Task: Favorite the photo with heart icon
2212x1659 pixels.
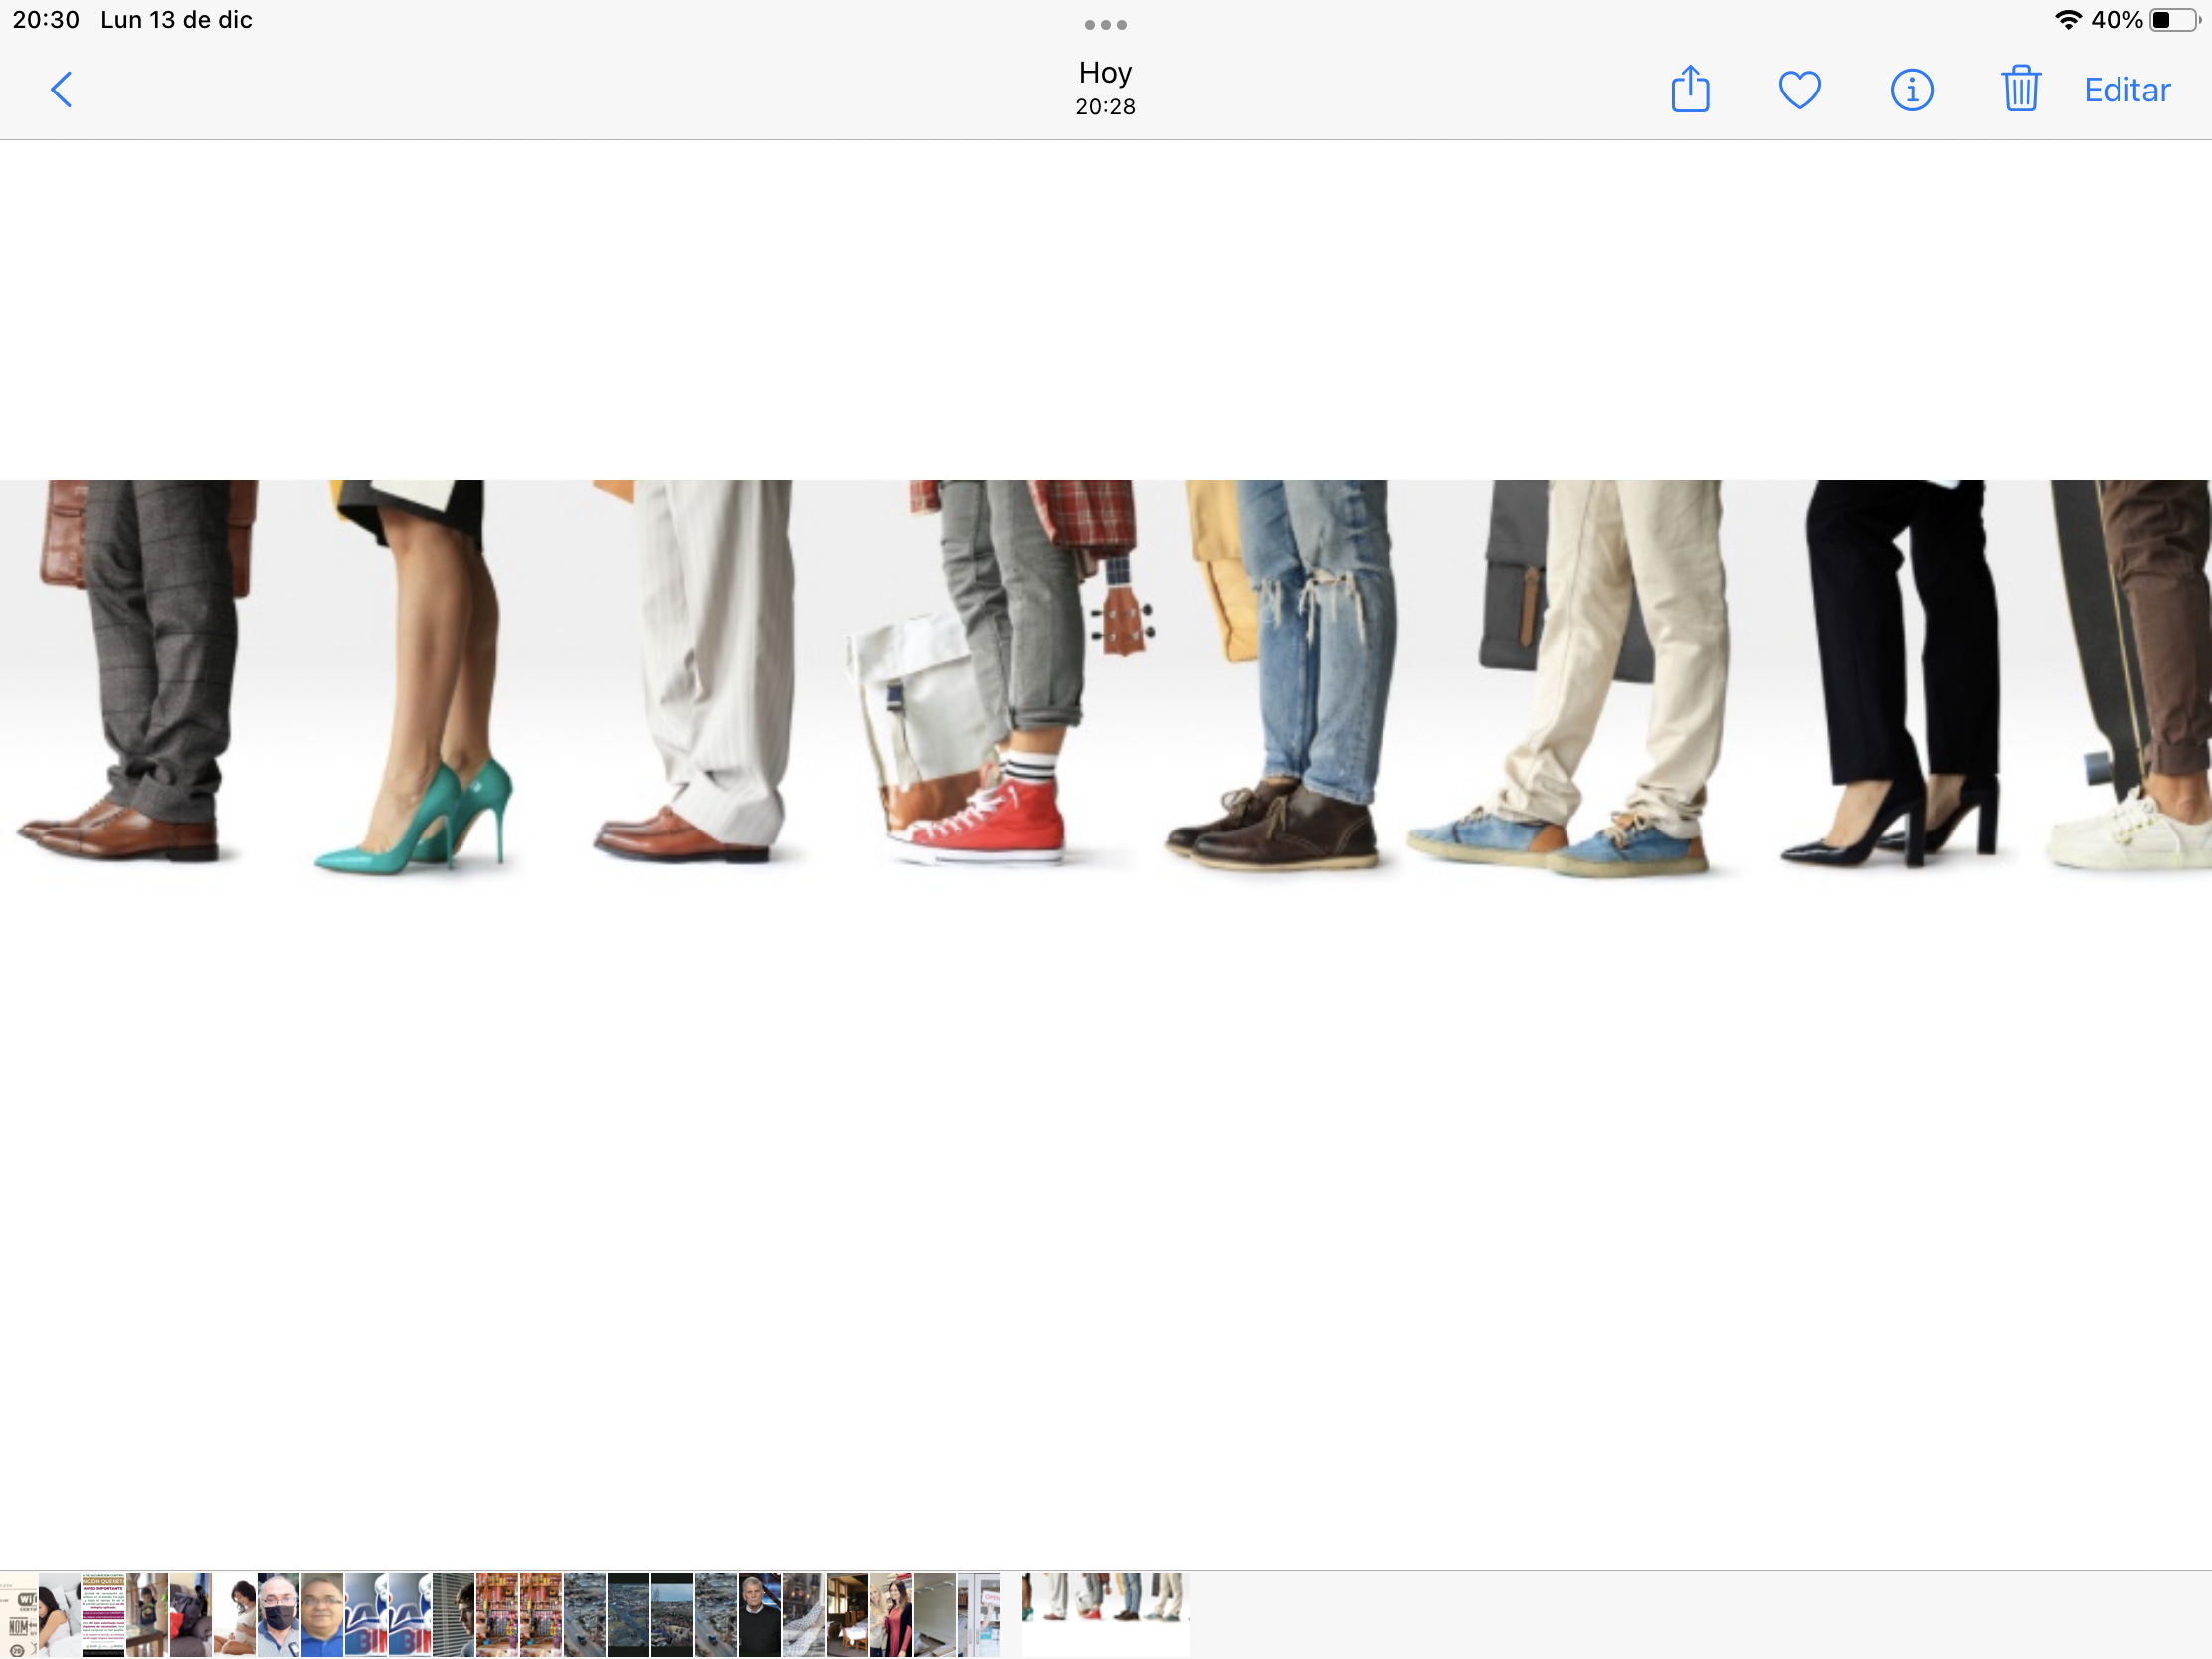Action: [x=1800, y=90]
